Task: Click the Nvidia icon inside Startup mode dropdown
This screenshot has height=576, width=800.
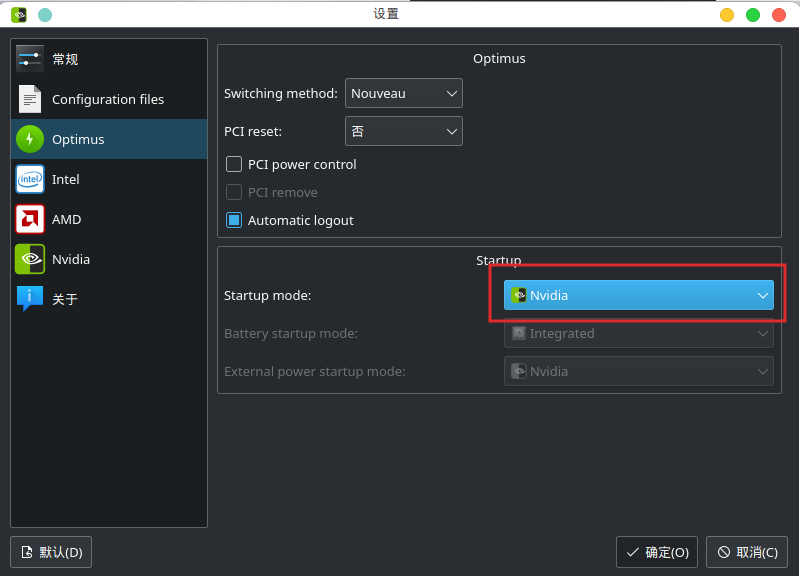Action: [518, 295]
